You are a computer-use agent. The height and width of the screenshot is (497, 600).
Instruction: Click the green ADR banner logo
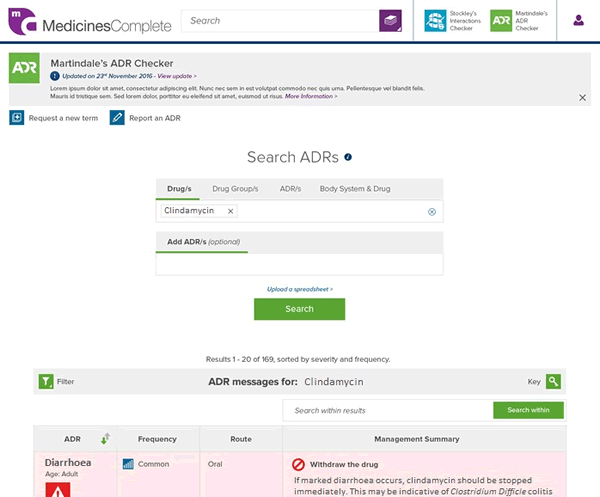(24, 68)
